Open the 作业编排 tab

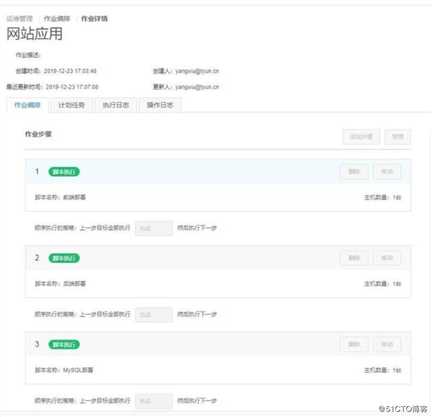tap(27, 105)
